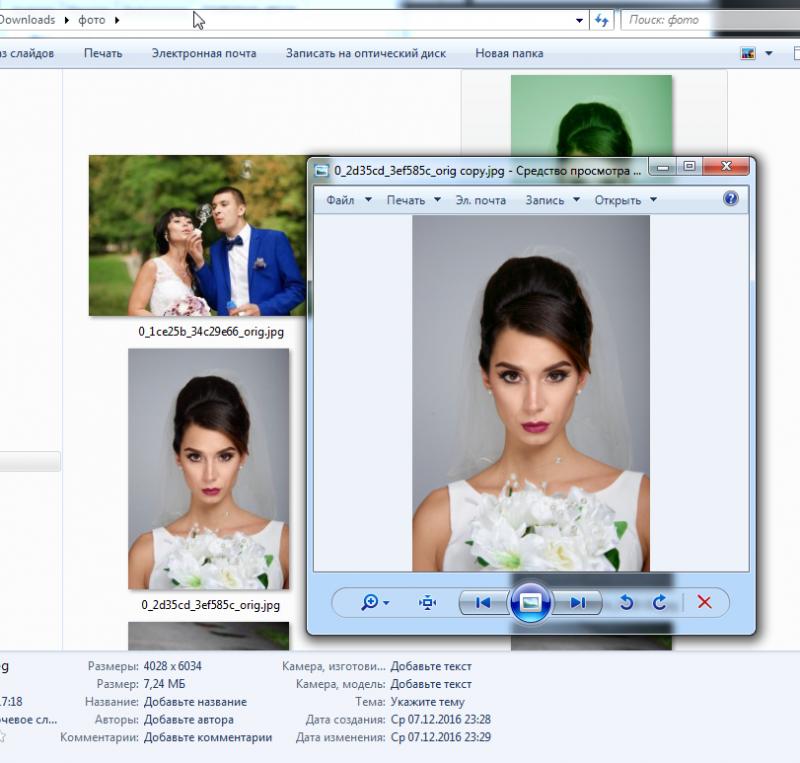Click Добавьте название in details pane
Image resolution: width=800 pixels, height=763 pixels.
click(x=195, y=702)
